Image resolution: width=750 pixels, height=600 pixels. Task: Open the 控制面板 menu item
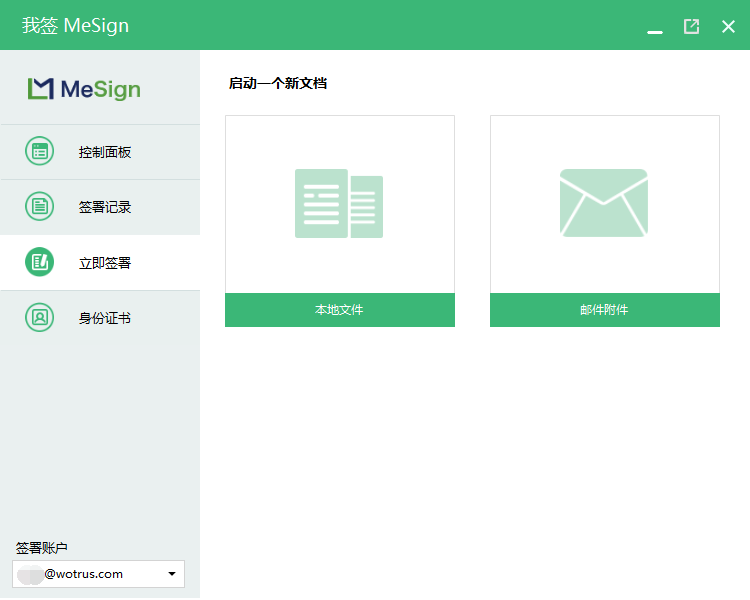[105, 152]
